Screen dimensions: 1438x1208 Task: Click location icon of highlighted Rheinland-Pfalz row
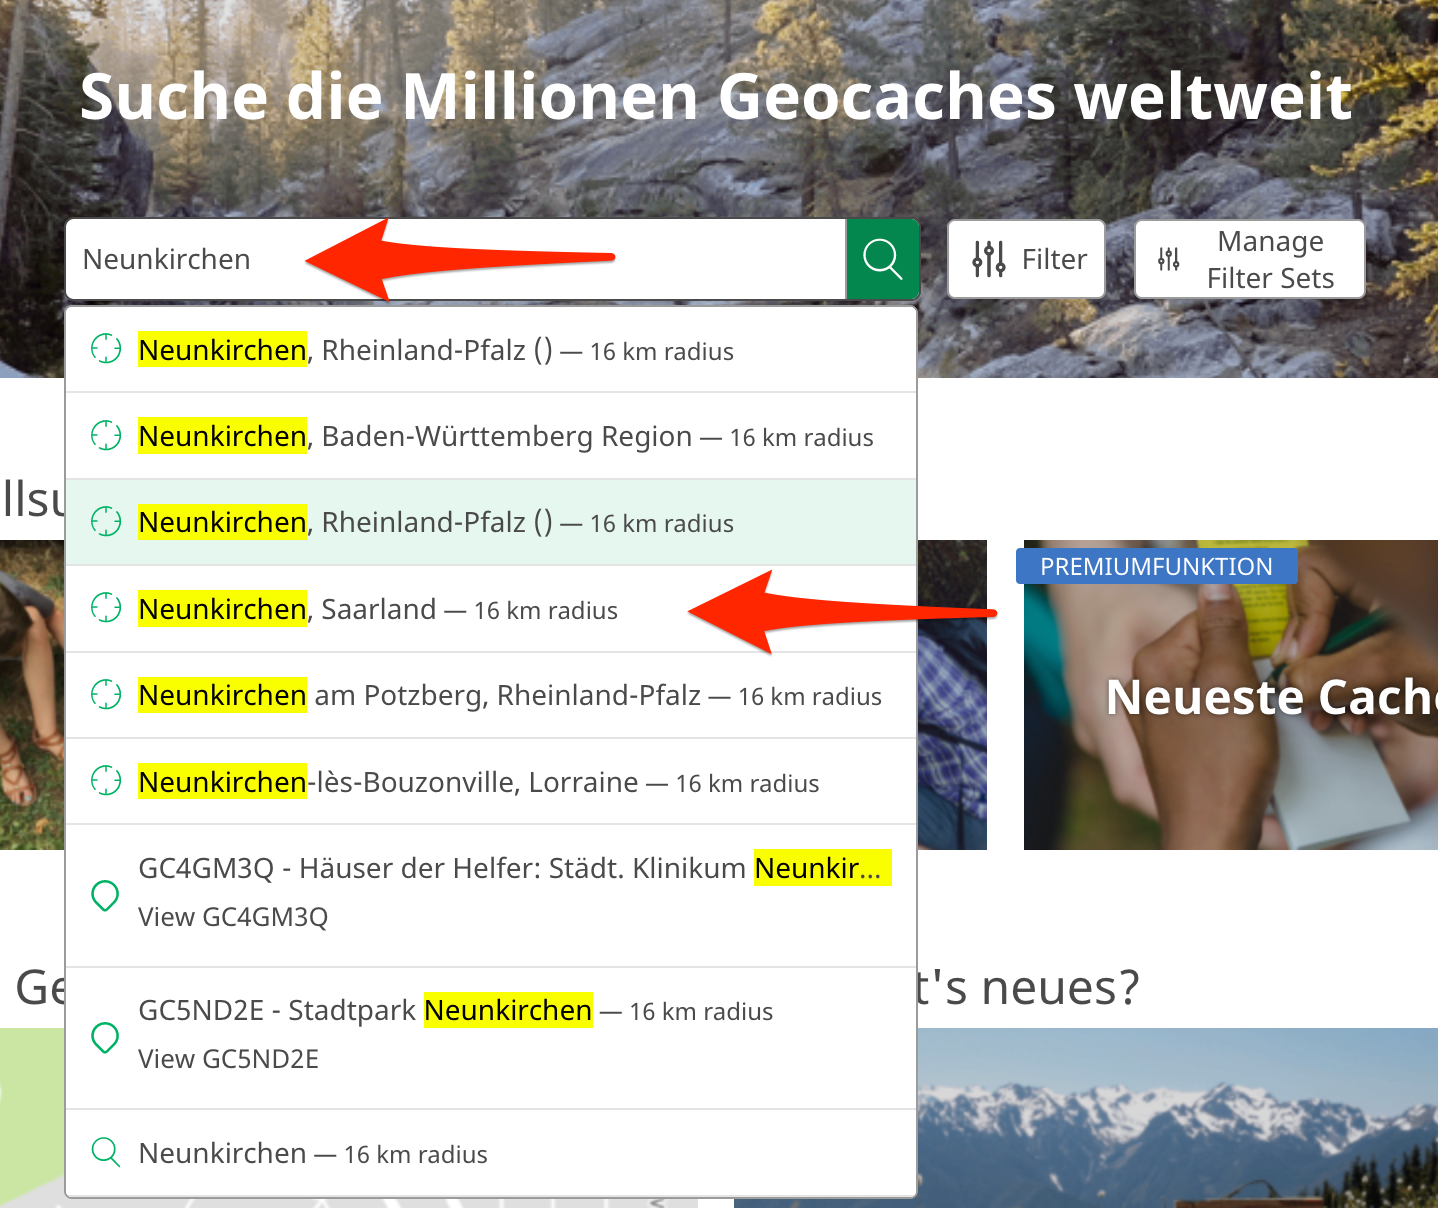[x=106, y=521]
